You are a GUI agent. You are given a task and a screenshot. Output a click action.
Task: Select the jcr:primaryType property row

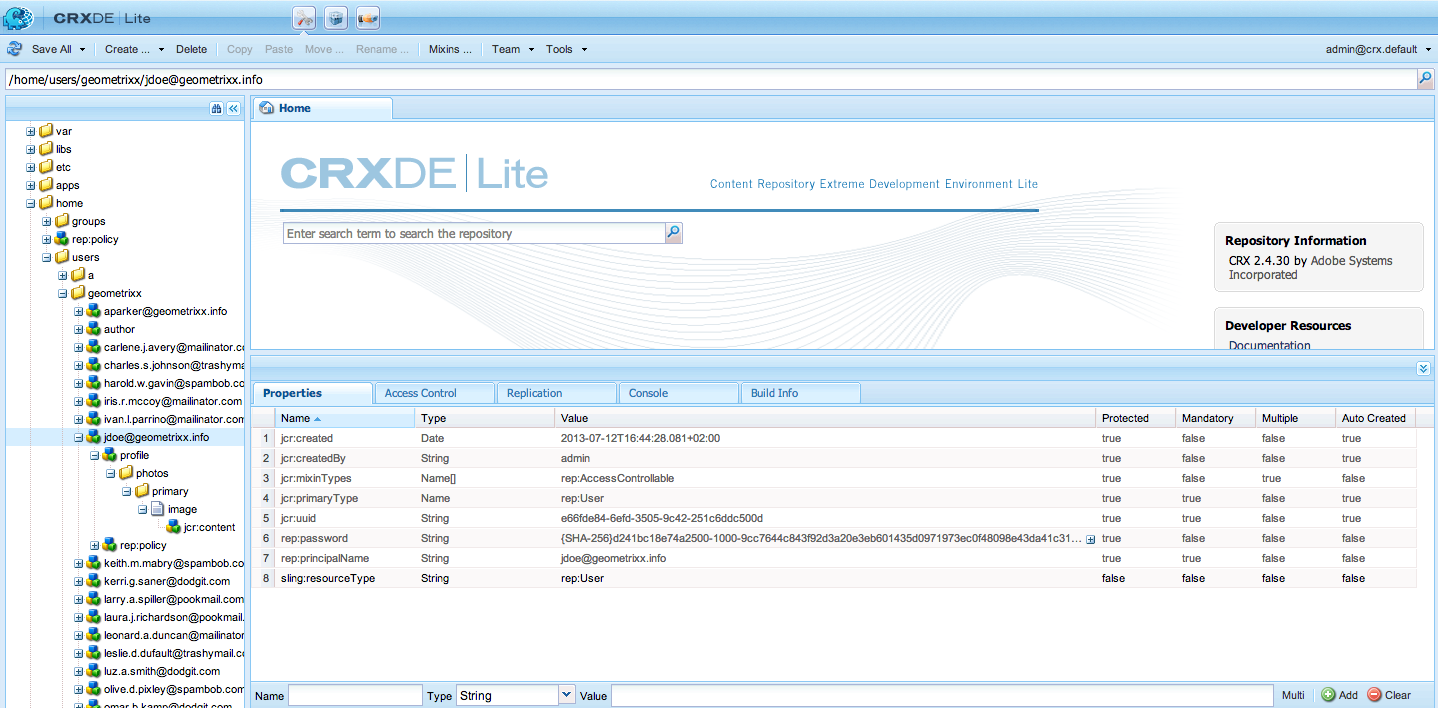pos(834,498)
